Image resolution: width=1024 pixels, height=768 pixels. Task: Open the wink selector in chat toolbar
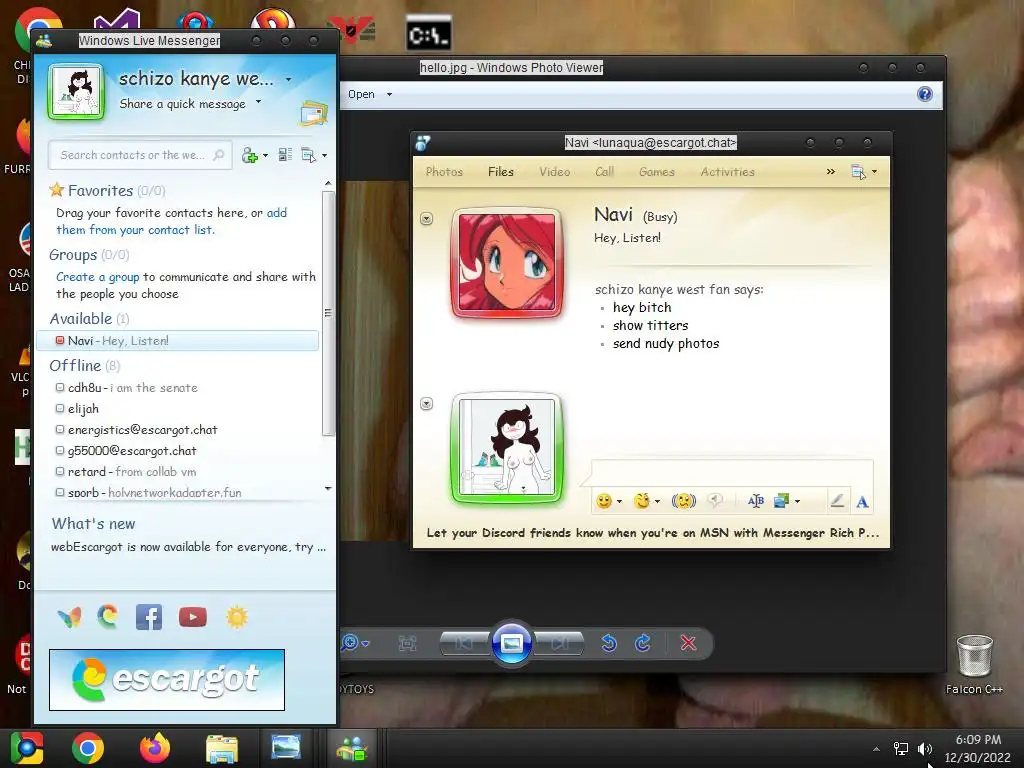point(642,501)
